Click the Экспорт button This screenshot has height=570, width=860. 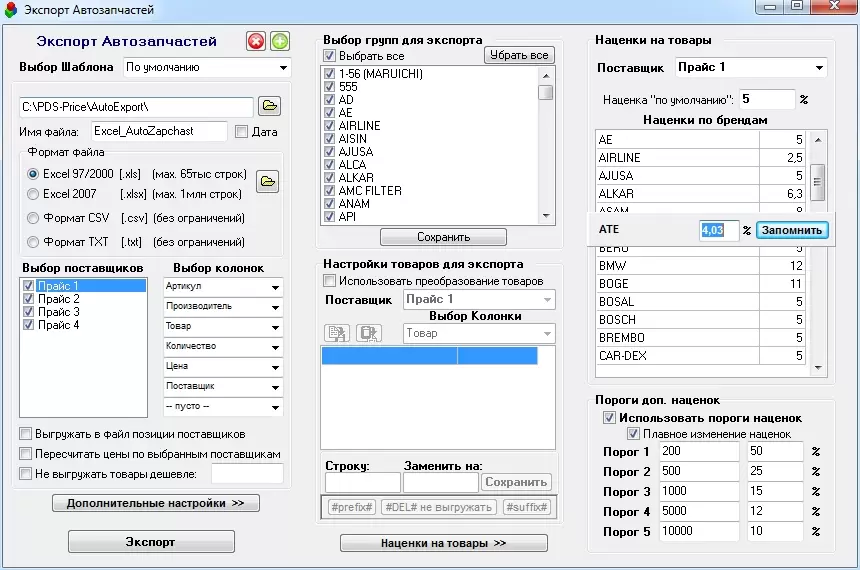[151, 541]
